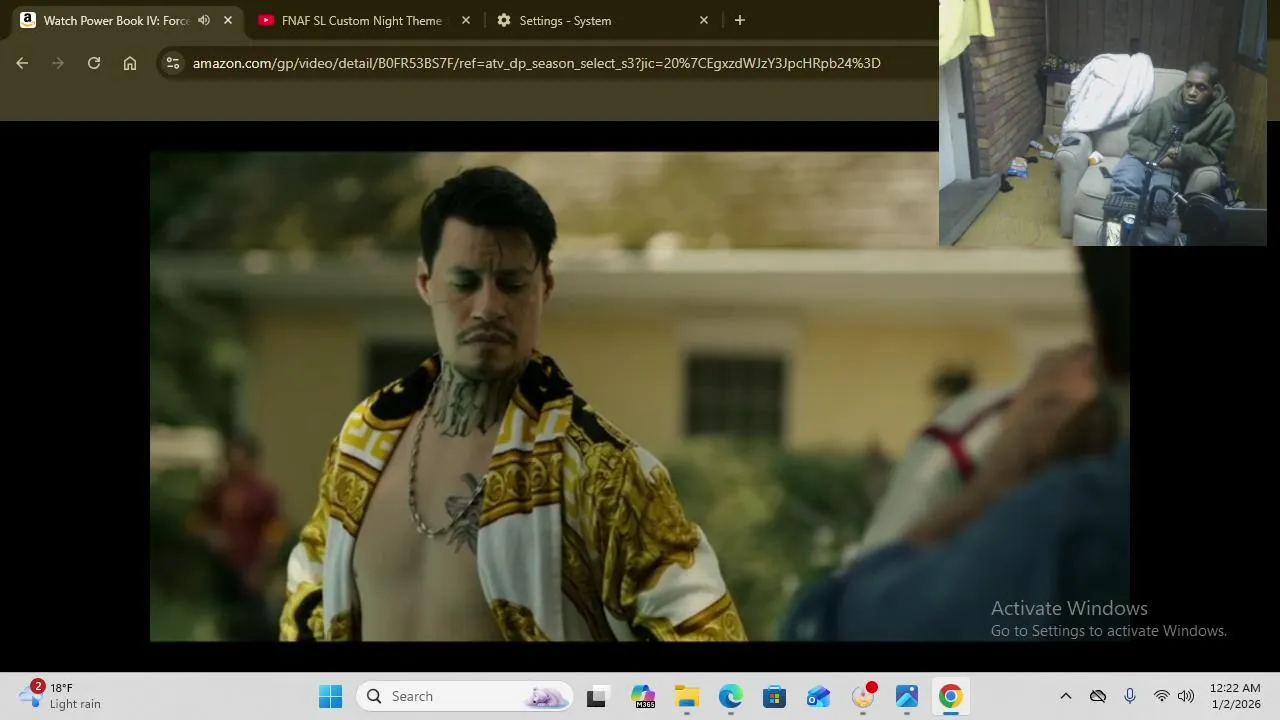The width and height of the screenshot is (1280, 720).
Task: Open the volume control in the tray
Action: pos(1186,696)
